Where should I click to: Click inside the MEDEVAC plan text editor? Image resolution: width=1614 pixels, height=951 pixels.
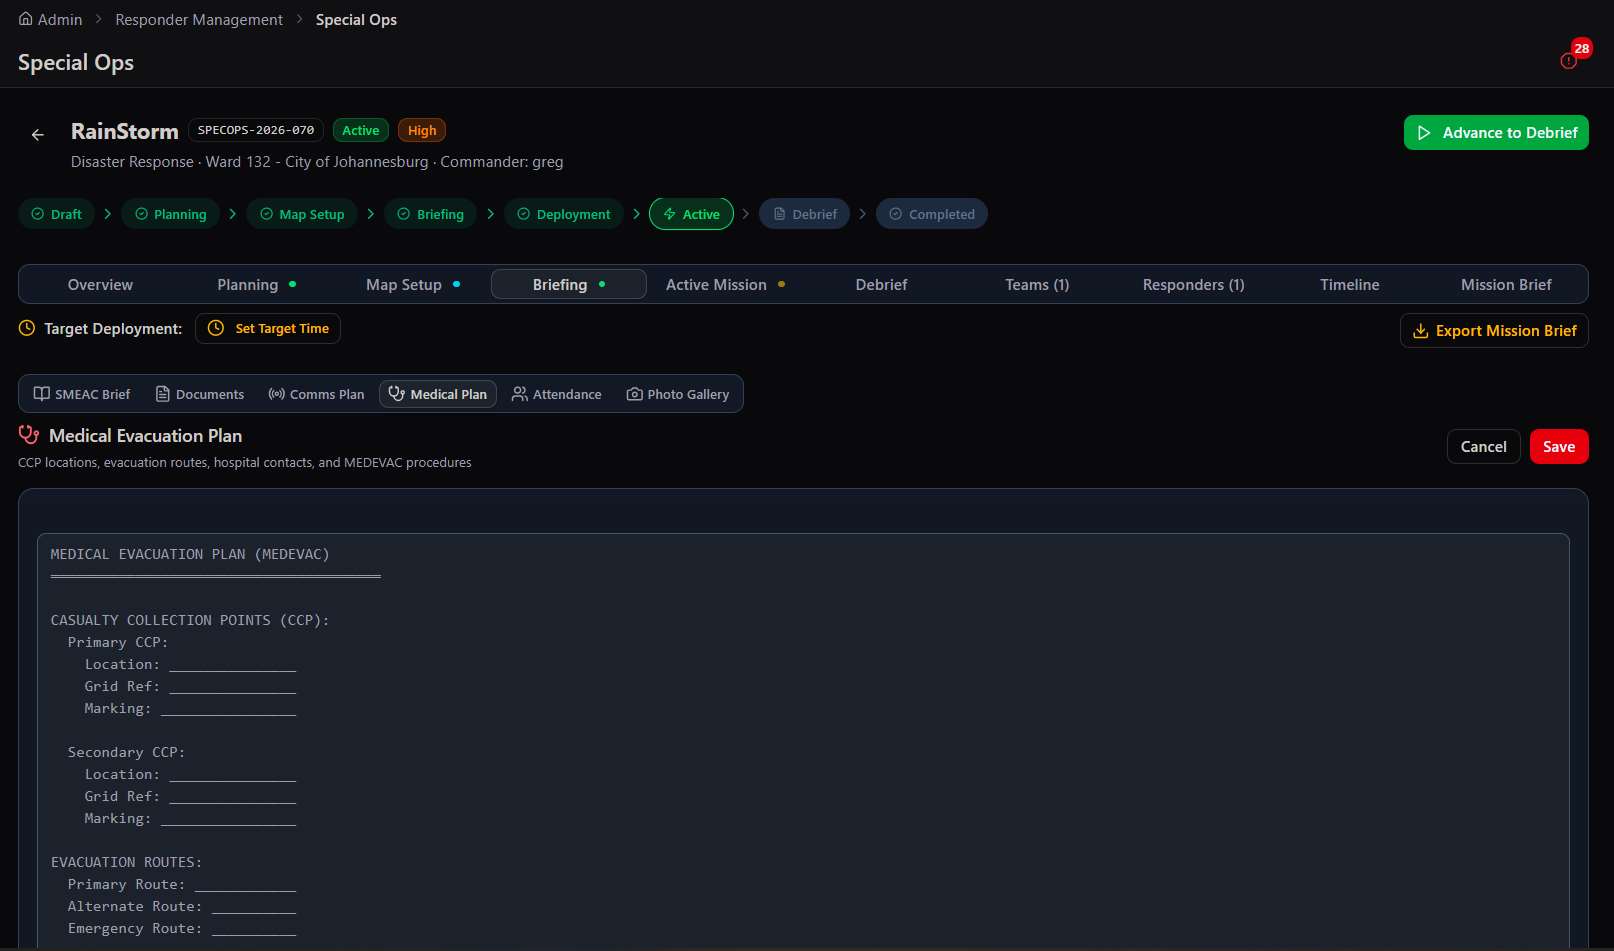pos(803,740)
